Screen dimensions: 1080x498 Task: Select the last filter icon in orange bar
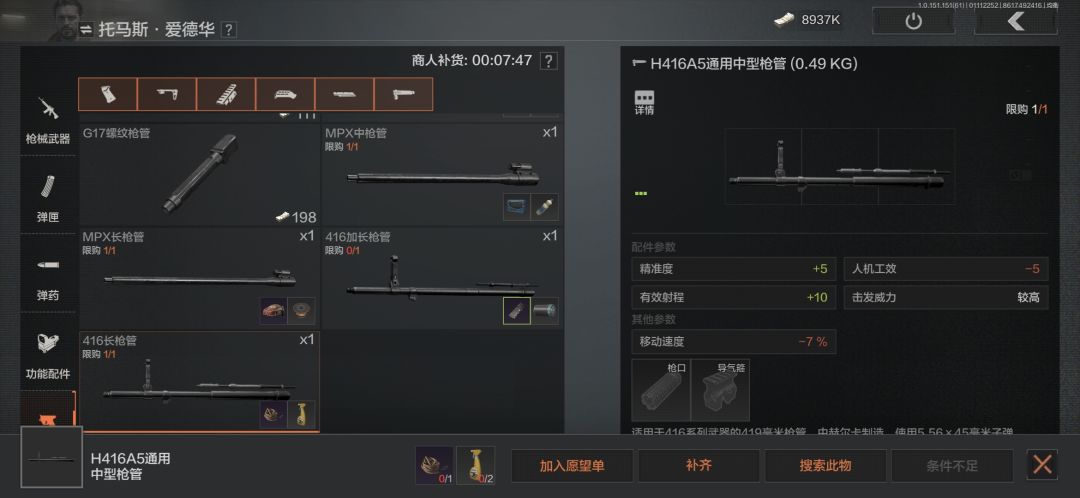click(x=404, y=94)
